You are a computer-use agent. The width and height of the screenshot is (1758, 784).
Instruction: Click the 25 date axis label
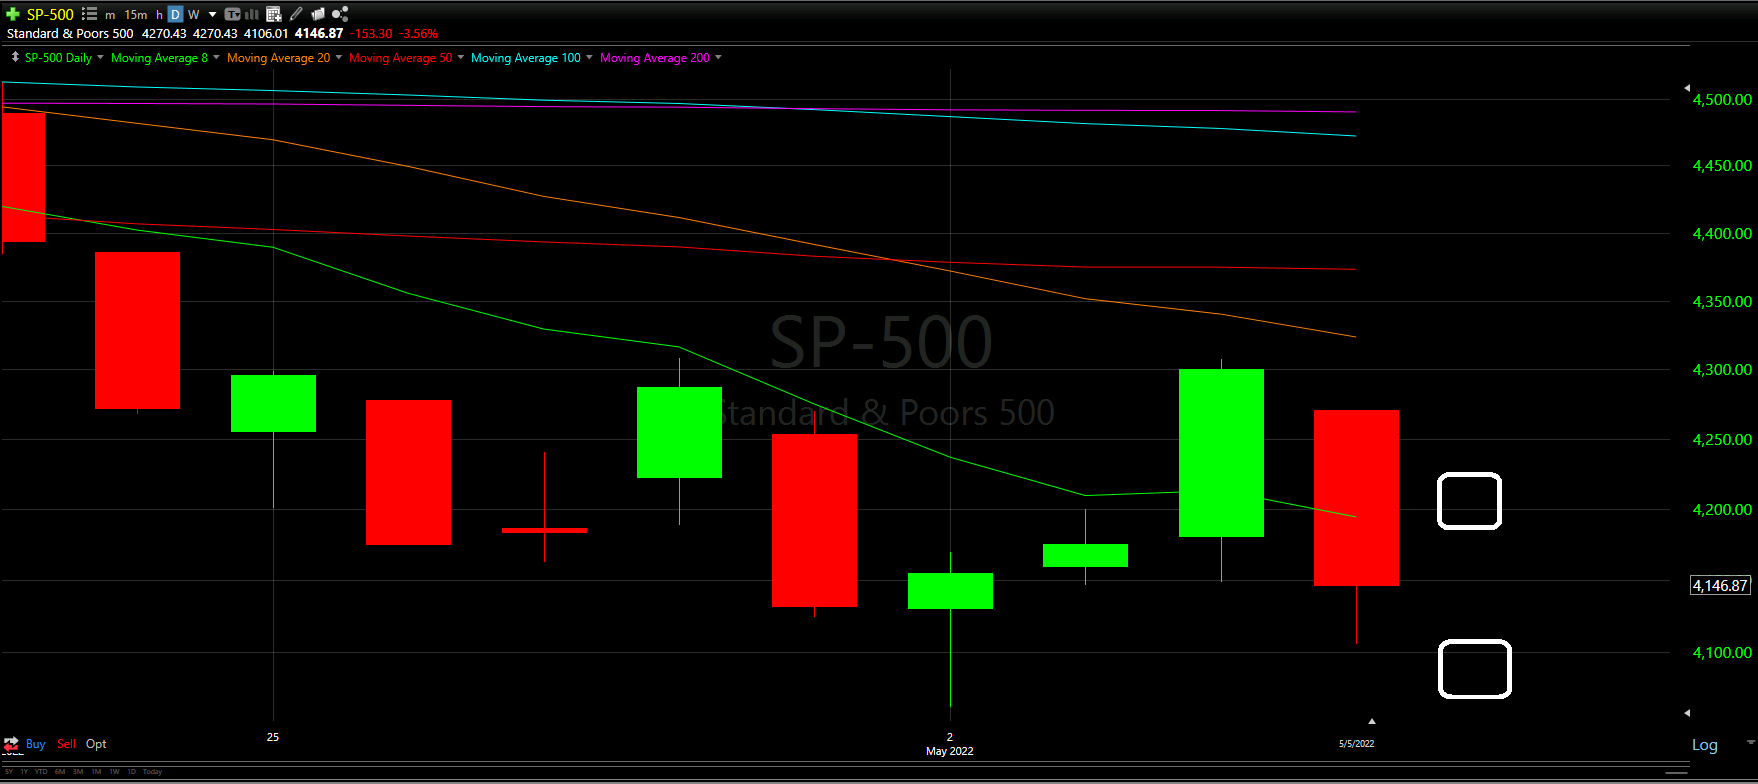273,737
